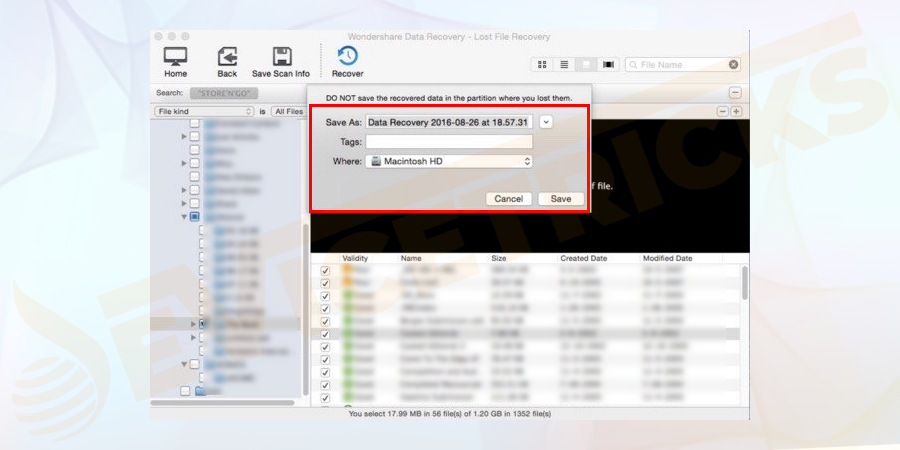The width and height of the screenshot is (900, 450).
Task: Go to the Home screen icon
Action: point(175,57)
